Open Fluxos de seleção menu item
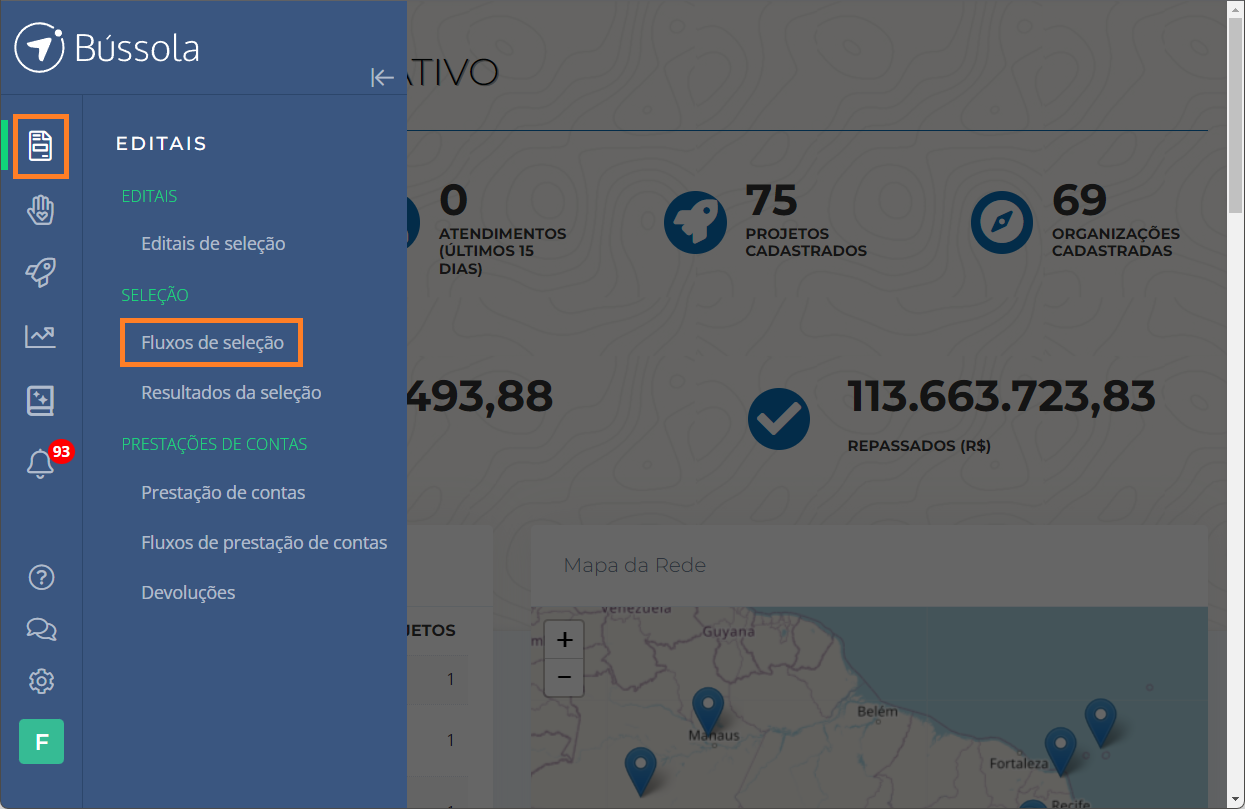 pyautogui.click(x=212, y=343)
